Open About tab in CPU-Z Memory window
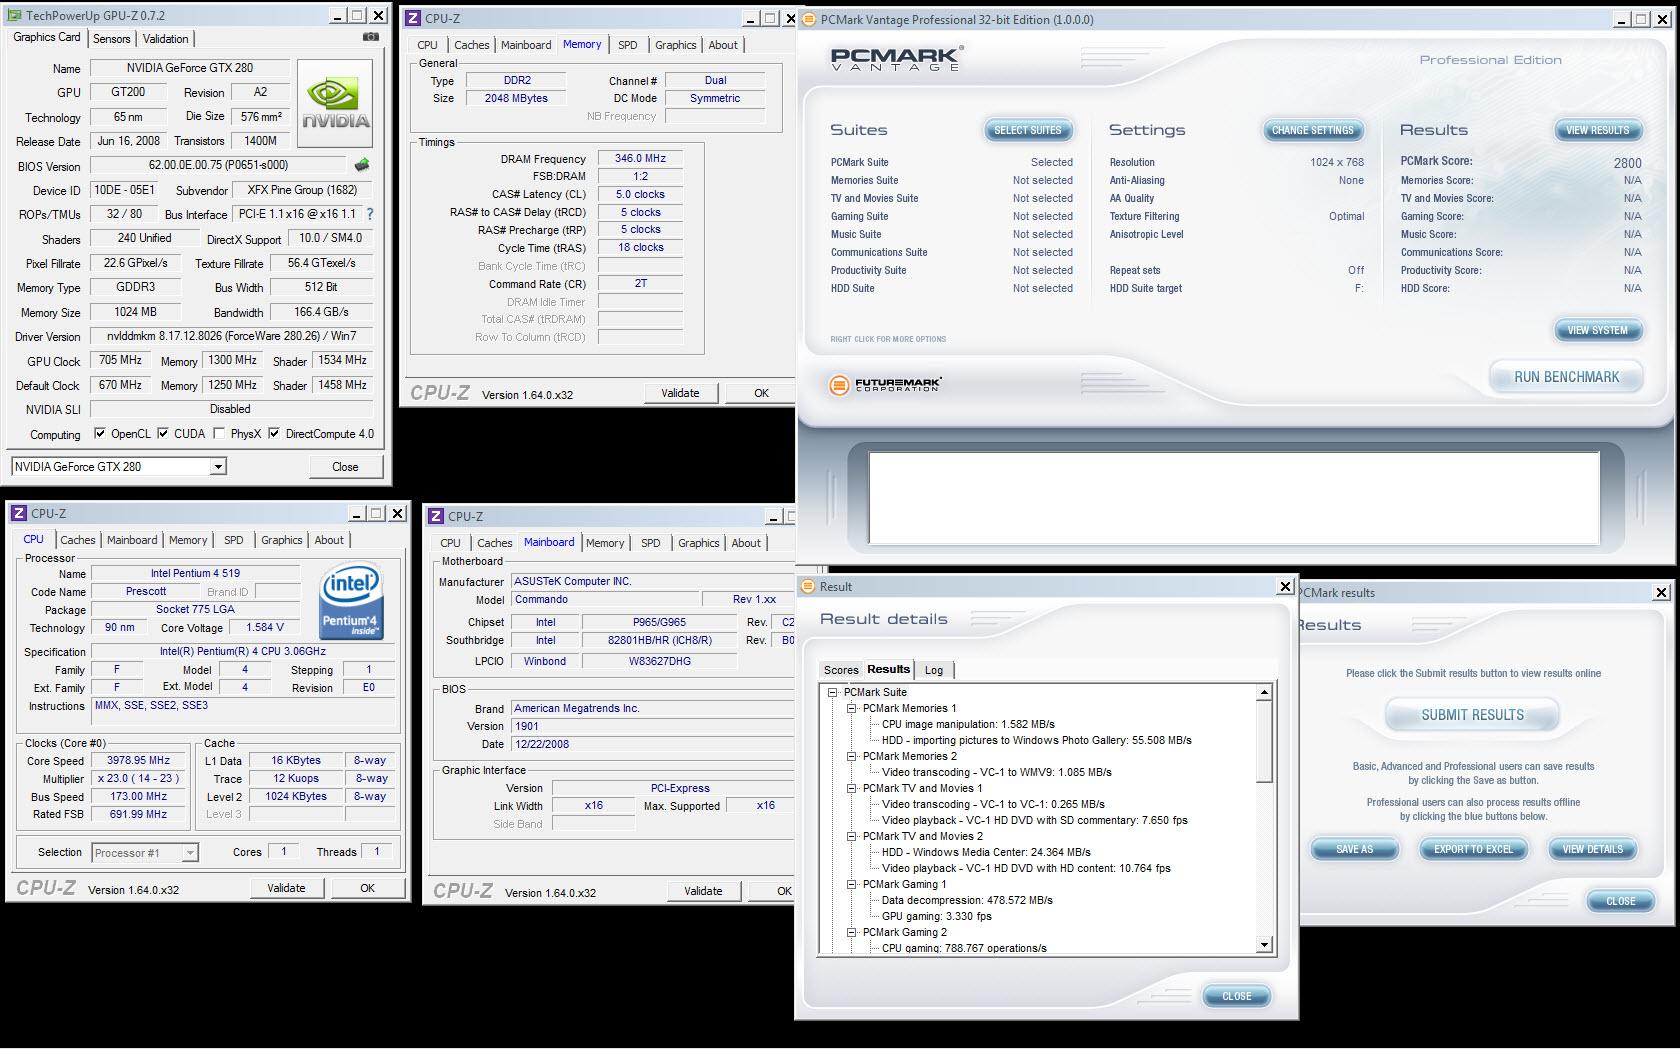The height and width of the screenshot is (1050, 1680). [723, 45]
